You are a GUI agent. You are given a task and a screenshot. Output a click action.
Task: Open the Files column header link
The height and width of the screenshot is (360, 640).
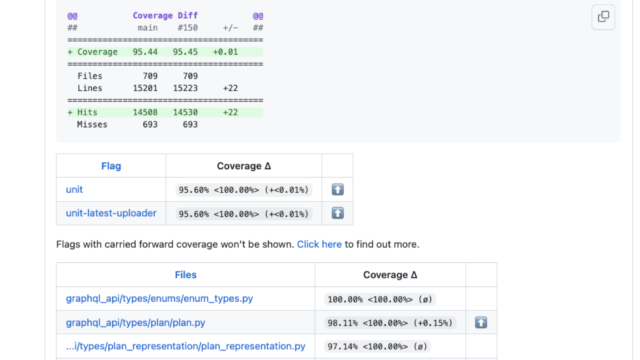(186, 275)
